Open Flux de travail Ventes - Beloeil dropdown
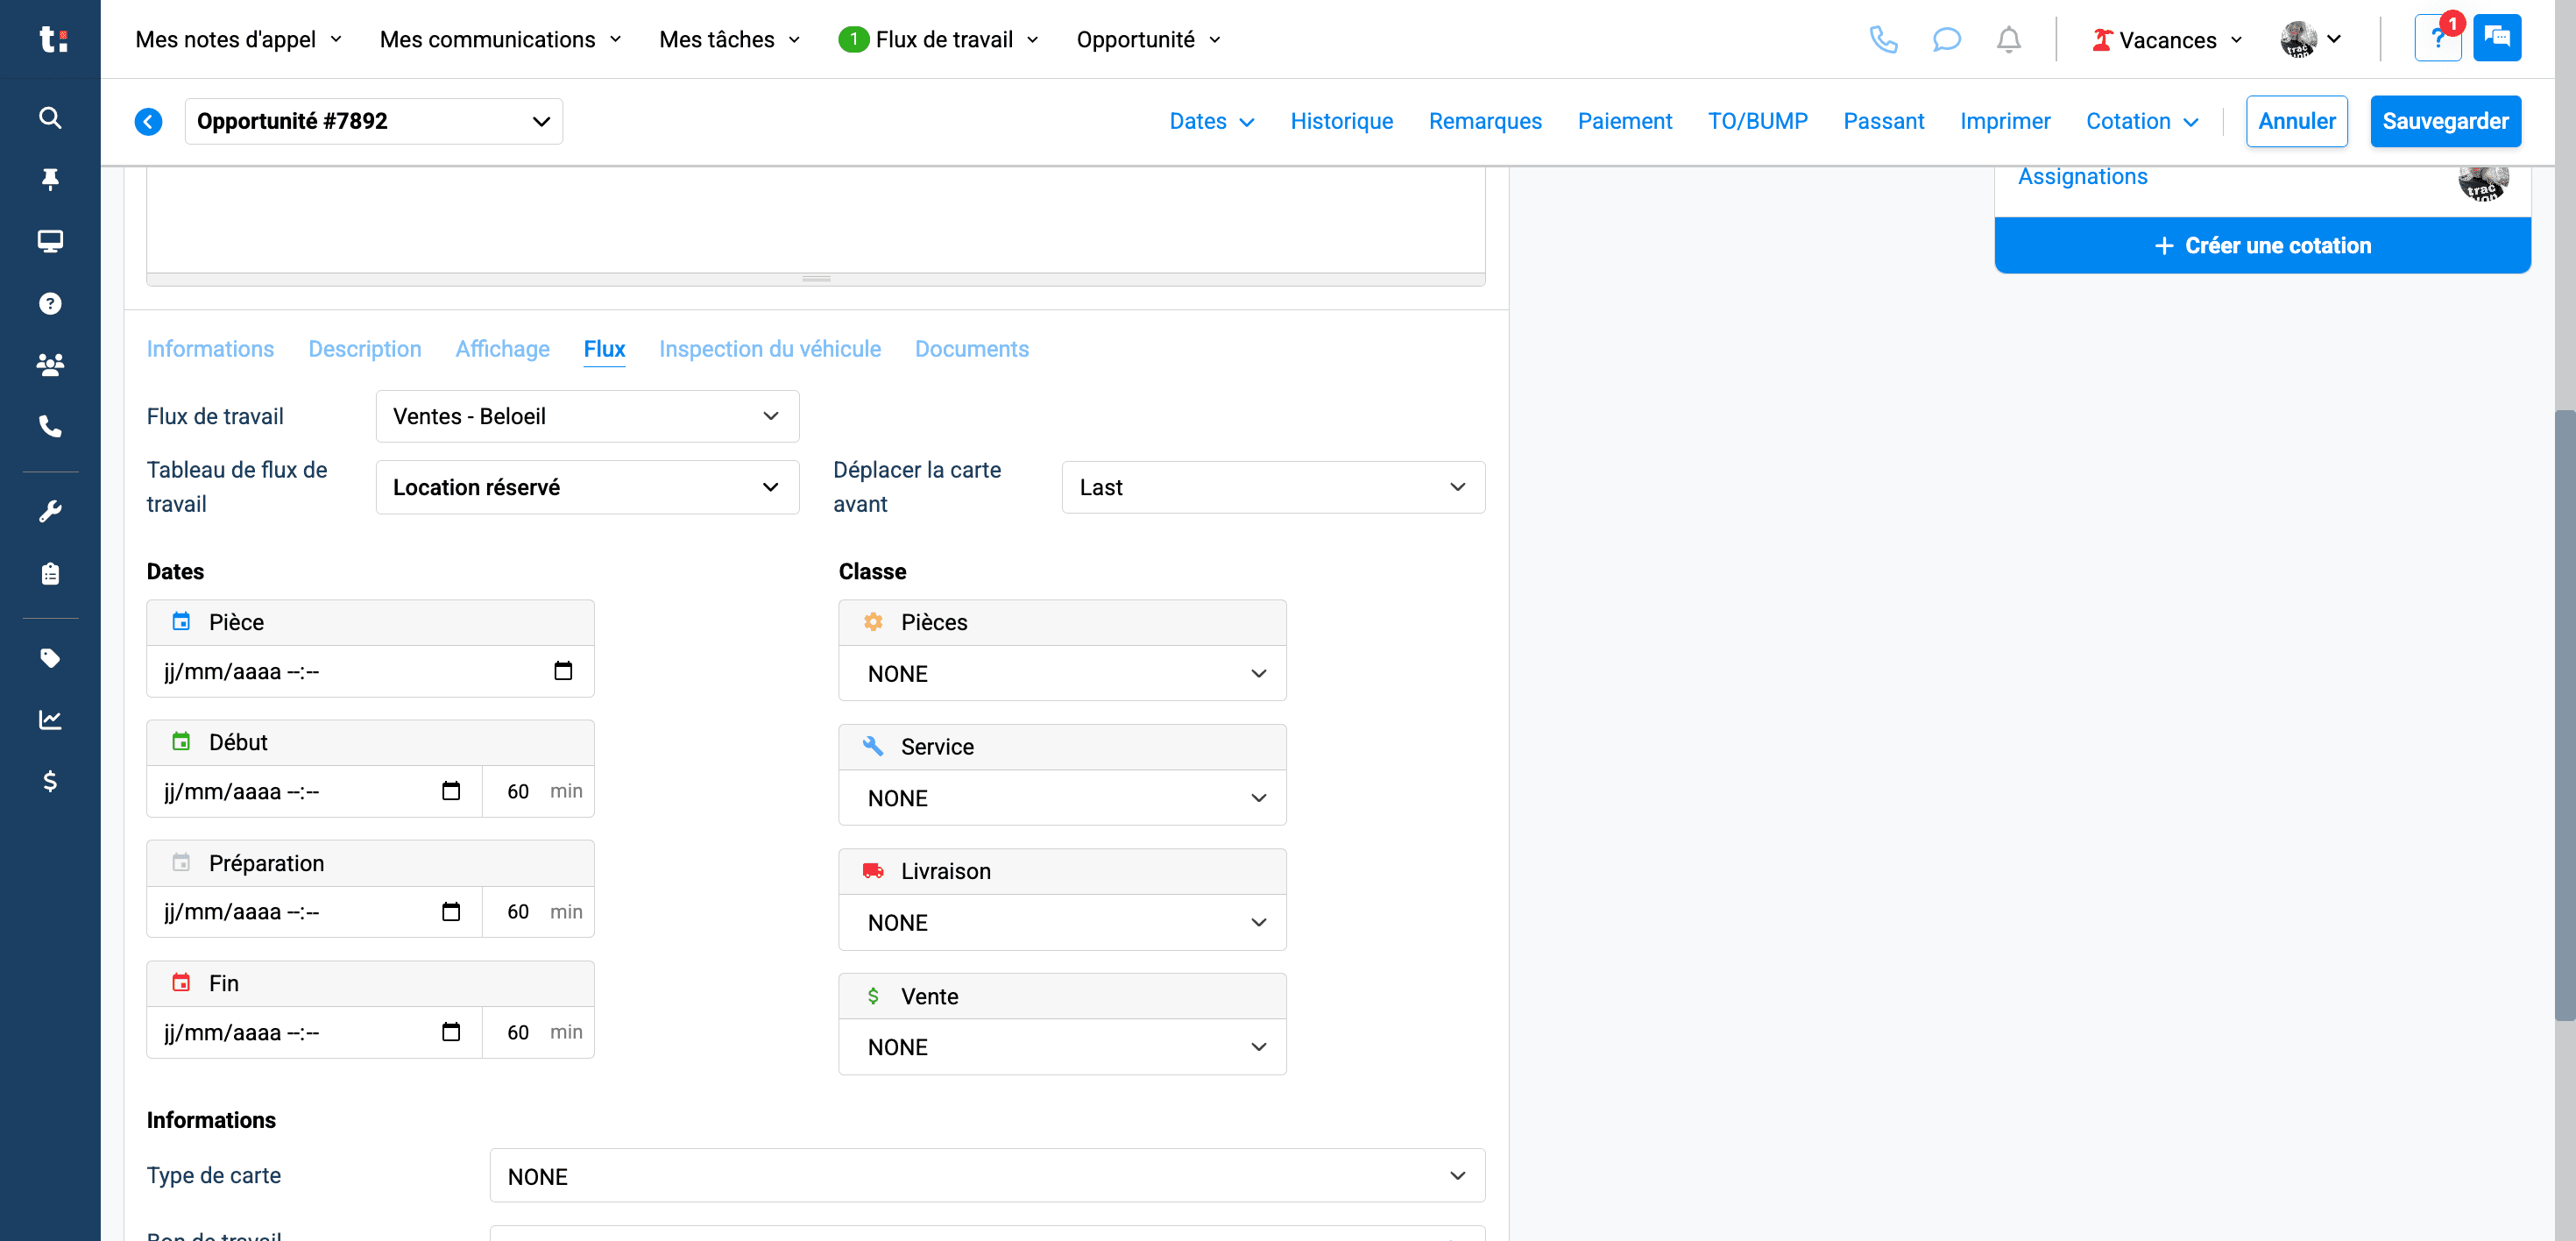This screenshot has width=2576, height=1241. tap(587, 416)
